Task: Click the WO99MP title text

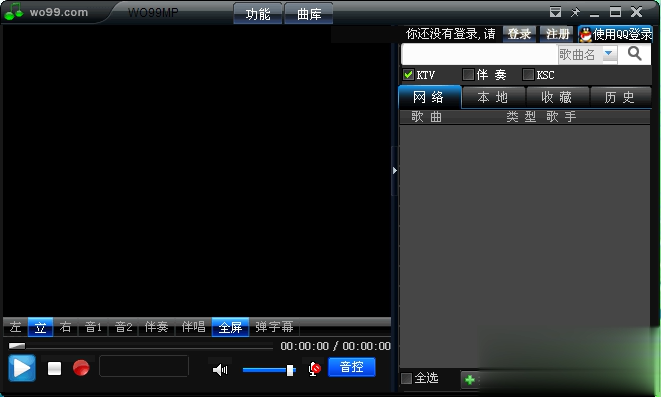Action: click(153, 12)
